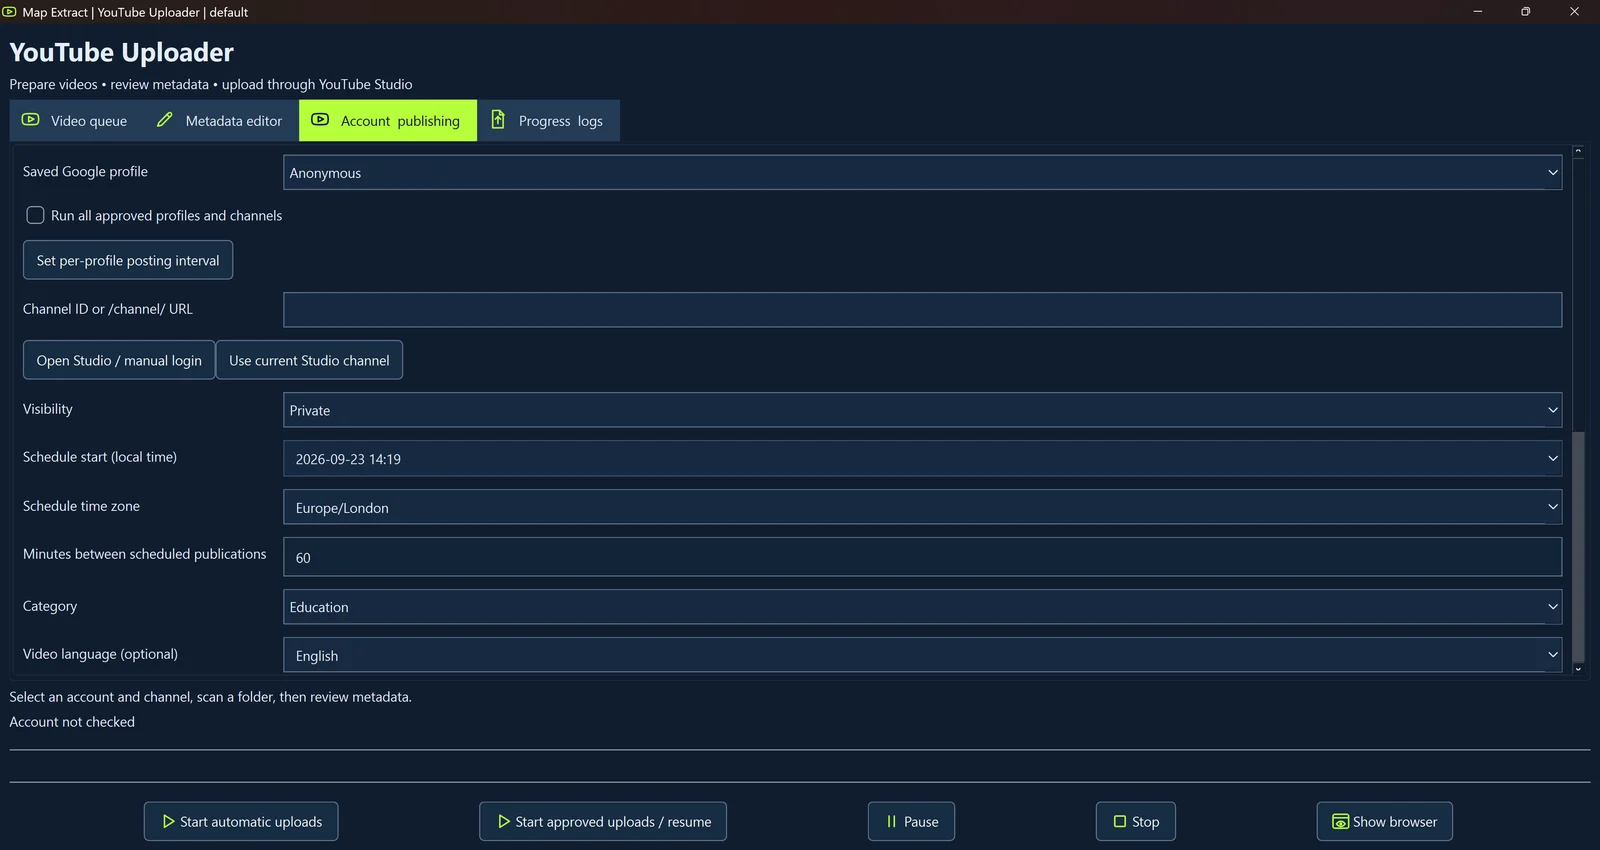Screen dimensions: 1600x850
Task: Click the 'Select an account and channel' status message
Action: click(210, 697)
